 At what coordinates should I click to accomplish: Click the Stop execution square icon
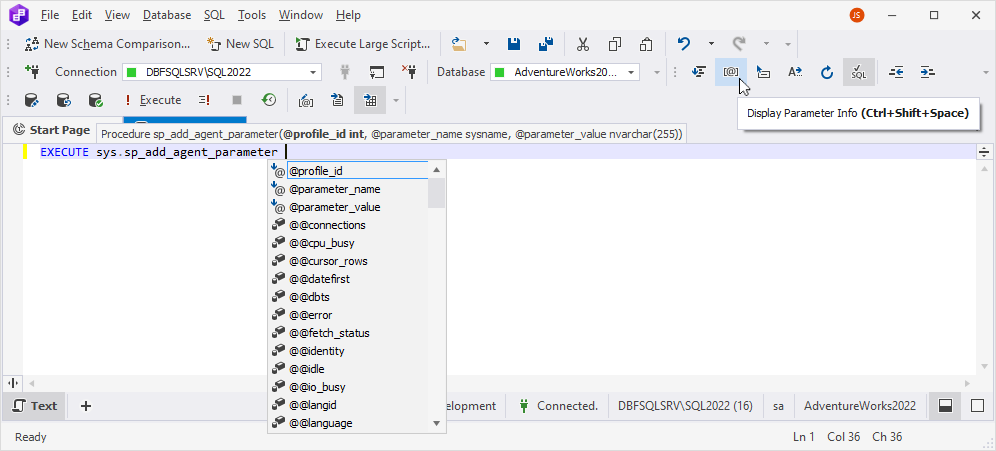click(237, 100)
